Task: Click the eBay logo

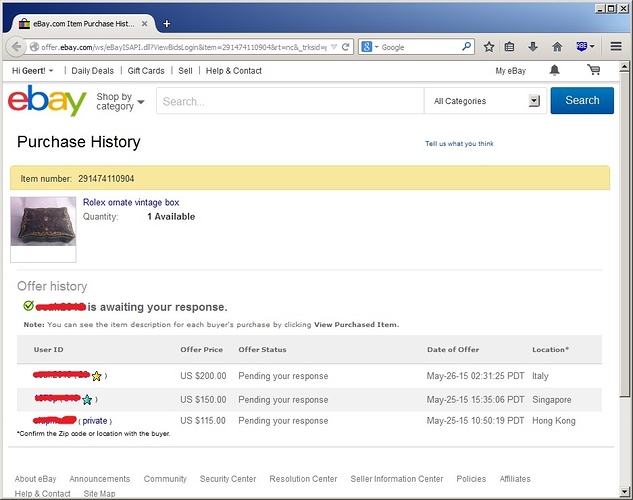Action: point(47,100)
